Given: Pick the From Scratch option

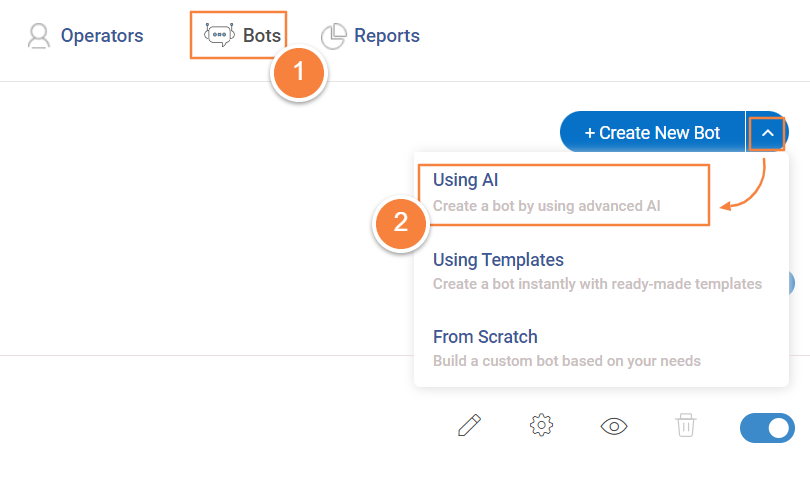Looking at the screenshot, I should [x=485, y=337].
